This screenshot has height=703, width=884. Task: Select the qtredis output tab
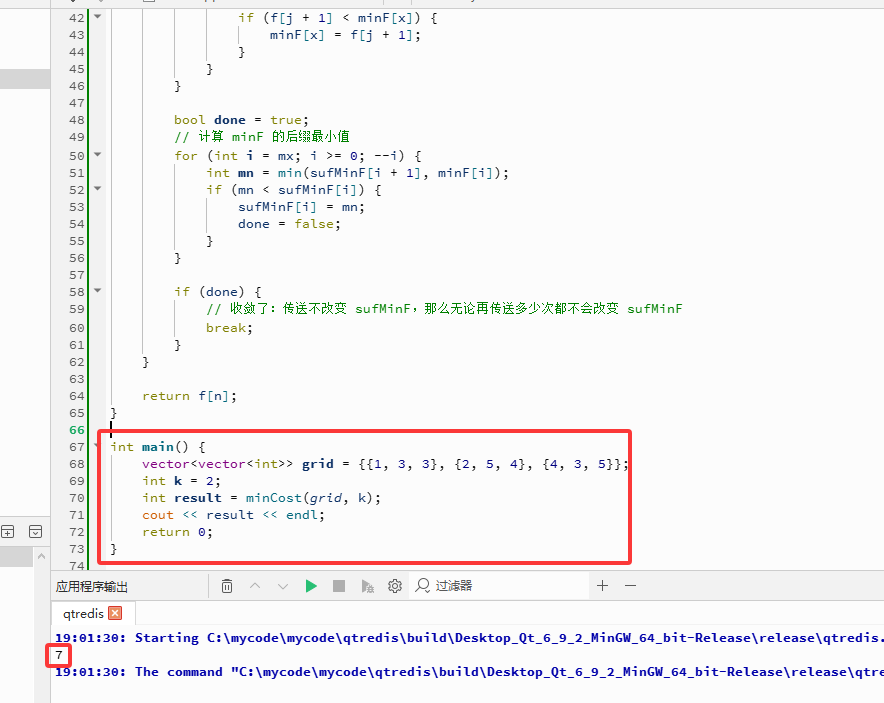point(83,613)
